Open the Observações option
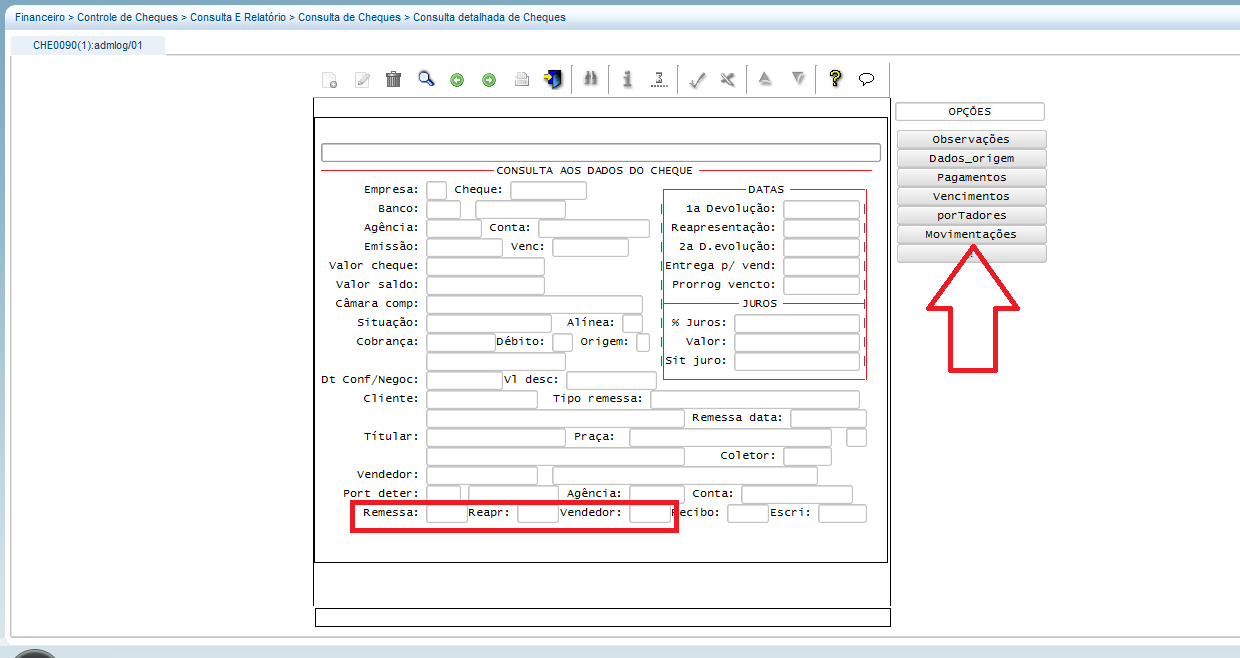 coord(971,139)
